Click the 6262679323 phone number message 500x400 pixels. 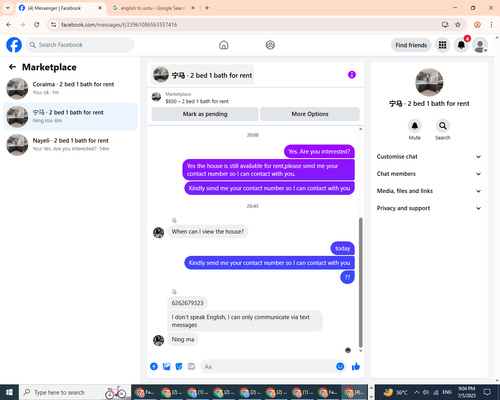(x=187, y=303)
